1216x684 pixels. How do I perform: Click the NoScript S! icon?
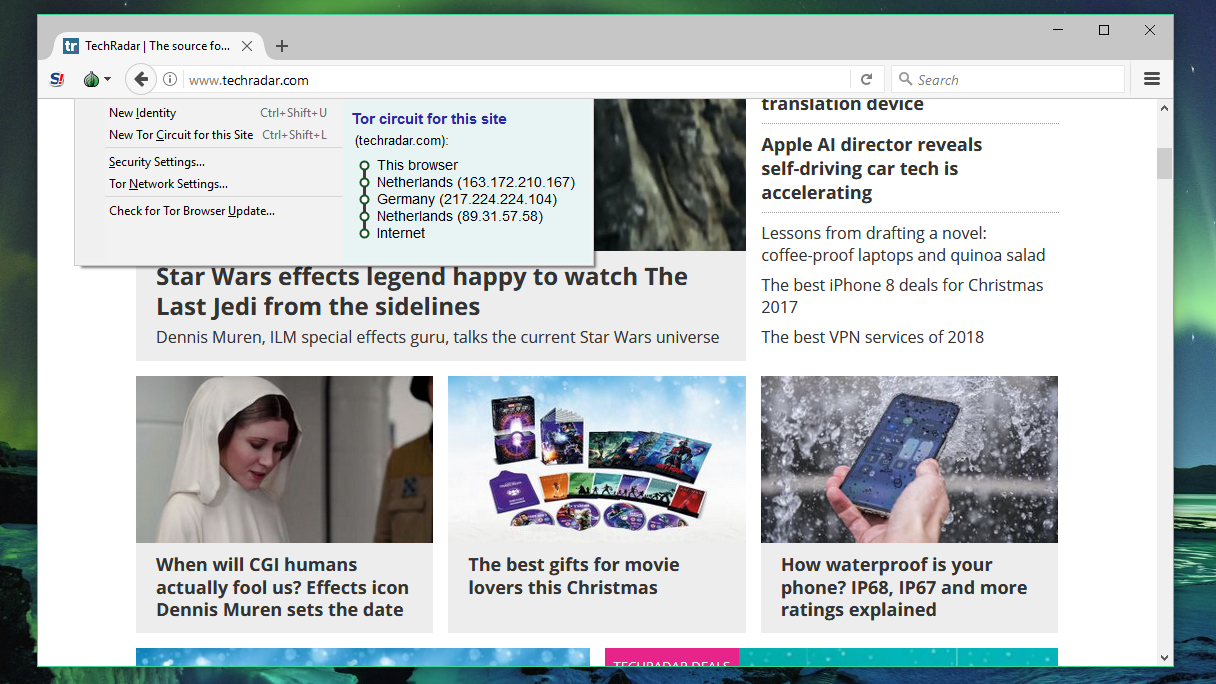(57, 79)
